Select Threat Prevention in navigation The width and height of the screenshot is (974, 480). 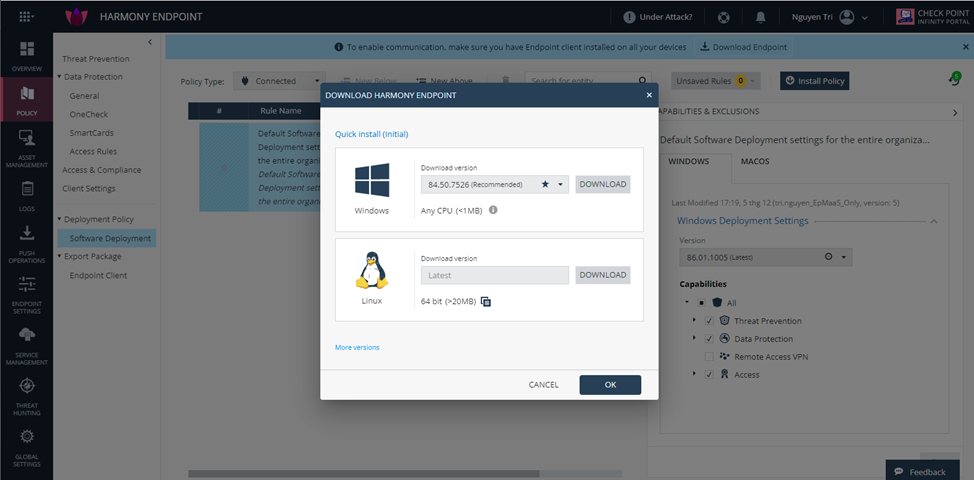click(96, 59)
